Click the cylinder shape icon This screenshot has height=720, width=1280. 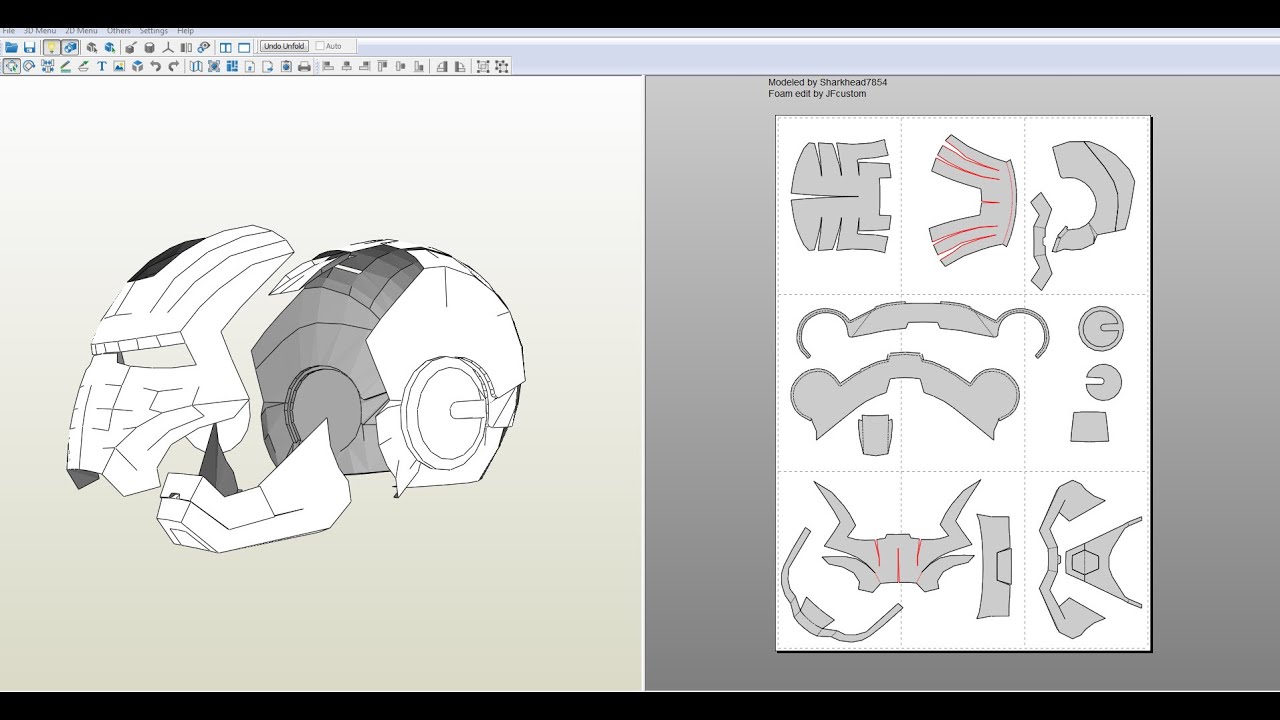tap(149, 47)
